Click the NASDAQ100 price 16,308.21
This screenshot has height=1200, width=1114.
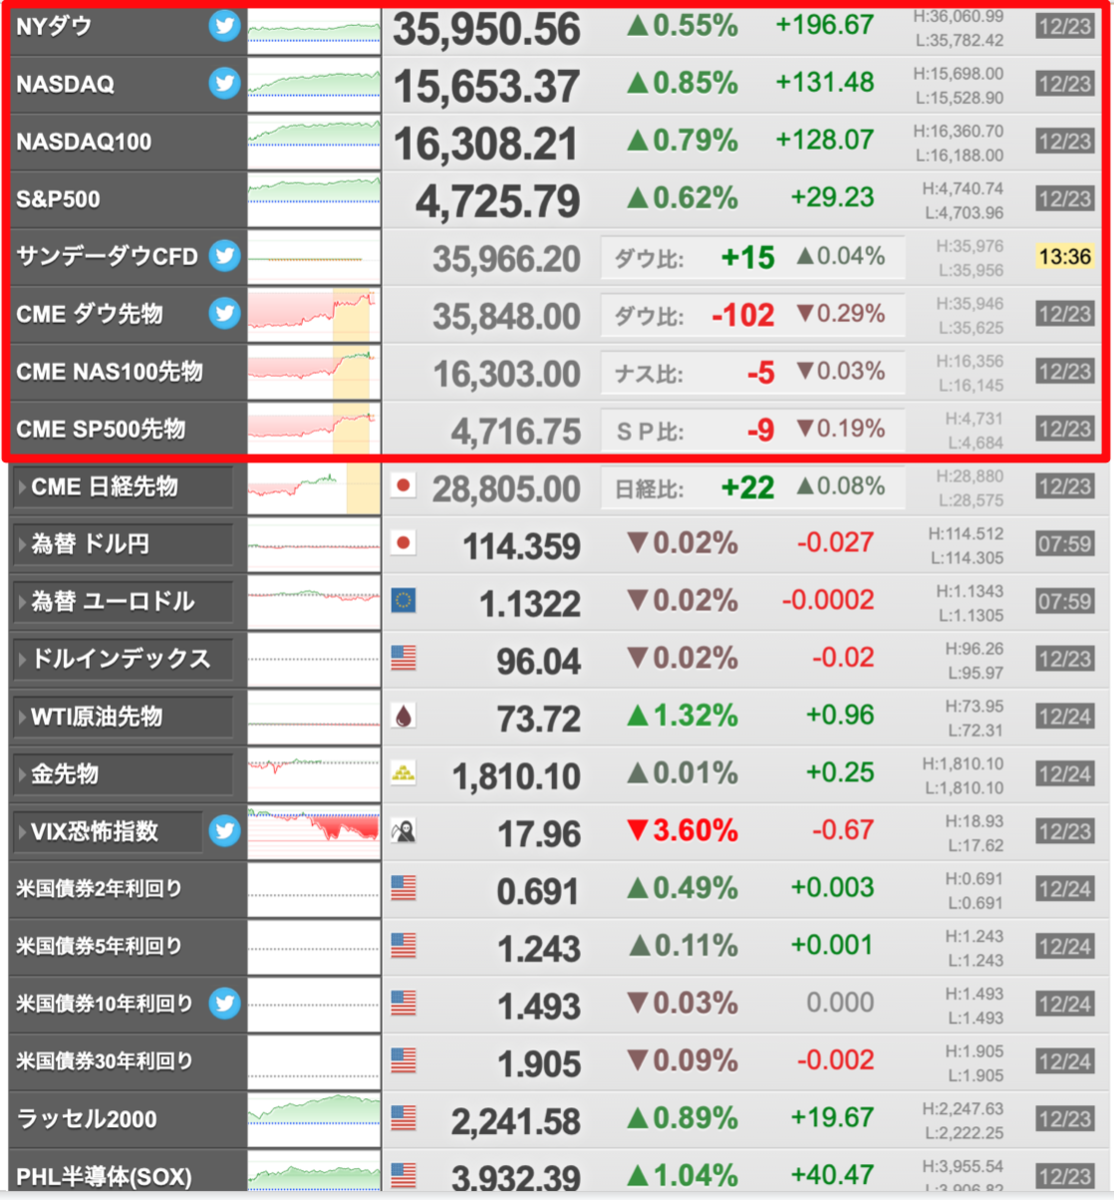click(x=486, y=144)
